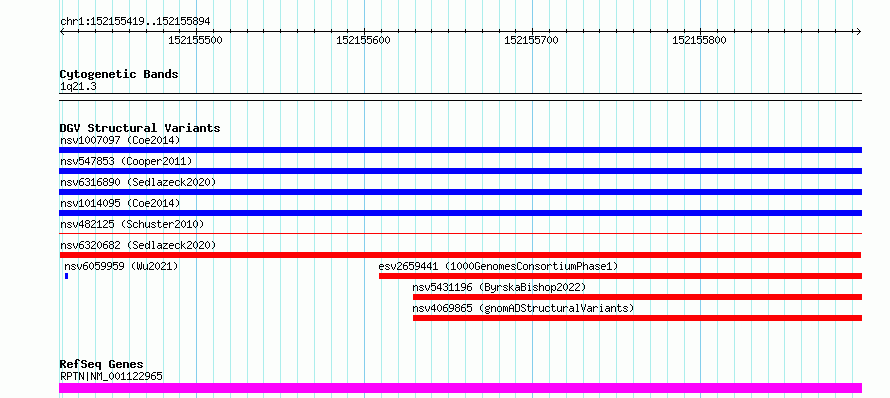Open the nsv6059959 (Wu2021) label
Image resolution: width=890 pixels, height=398 pixels.
121,266
